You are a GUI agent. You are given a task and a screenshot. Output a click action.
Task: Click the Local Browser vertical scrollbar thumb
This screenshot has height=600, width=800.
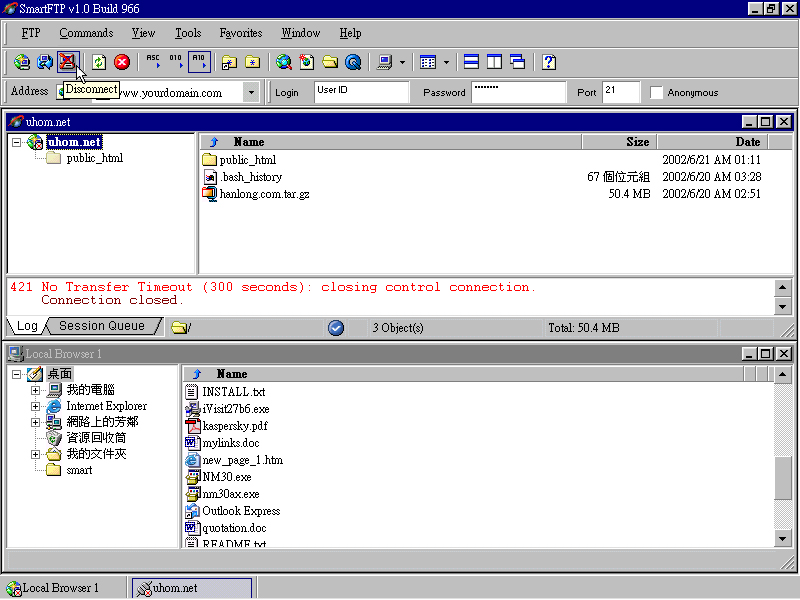click(783, 478)
